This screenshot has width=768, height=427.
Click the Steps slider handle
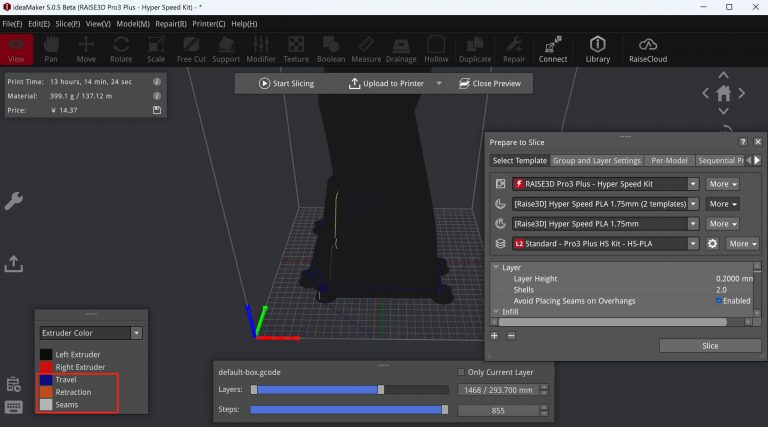[445, 409]
